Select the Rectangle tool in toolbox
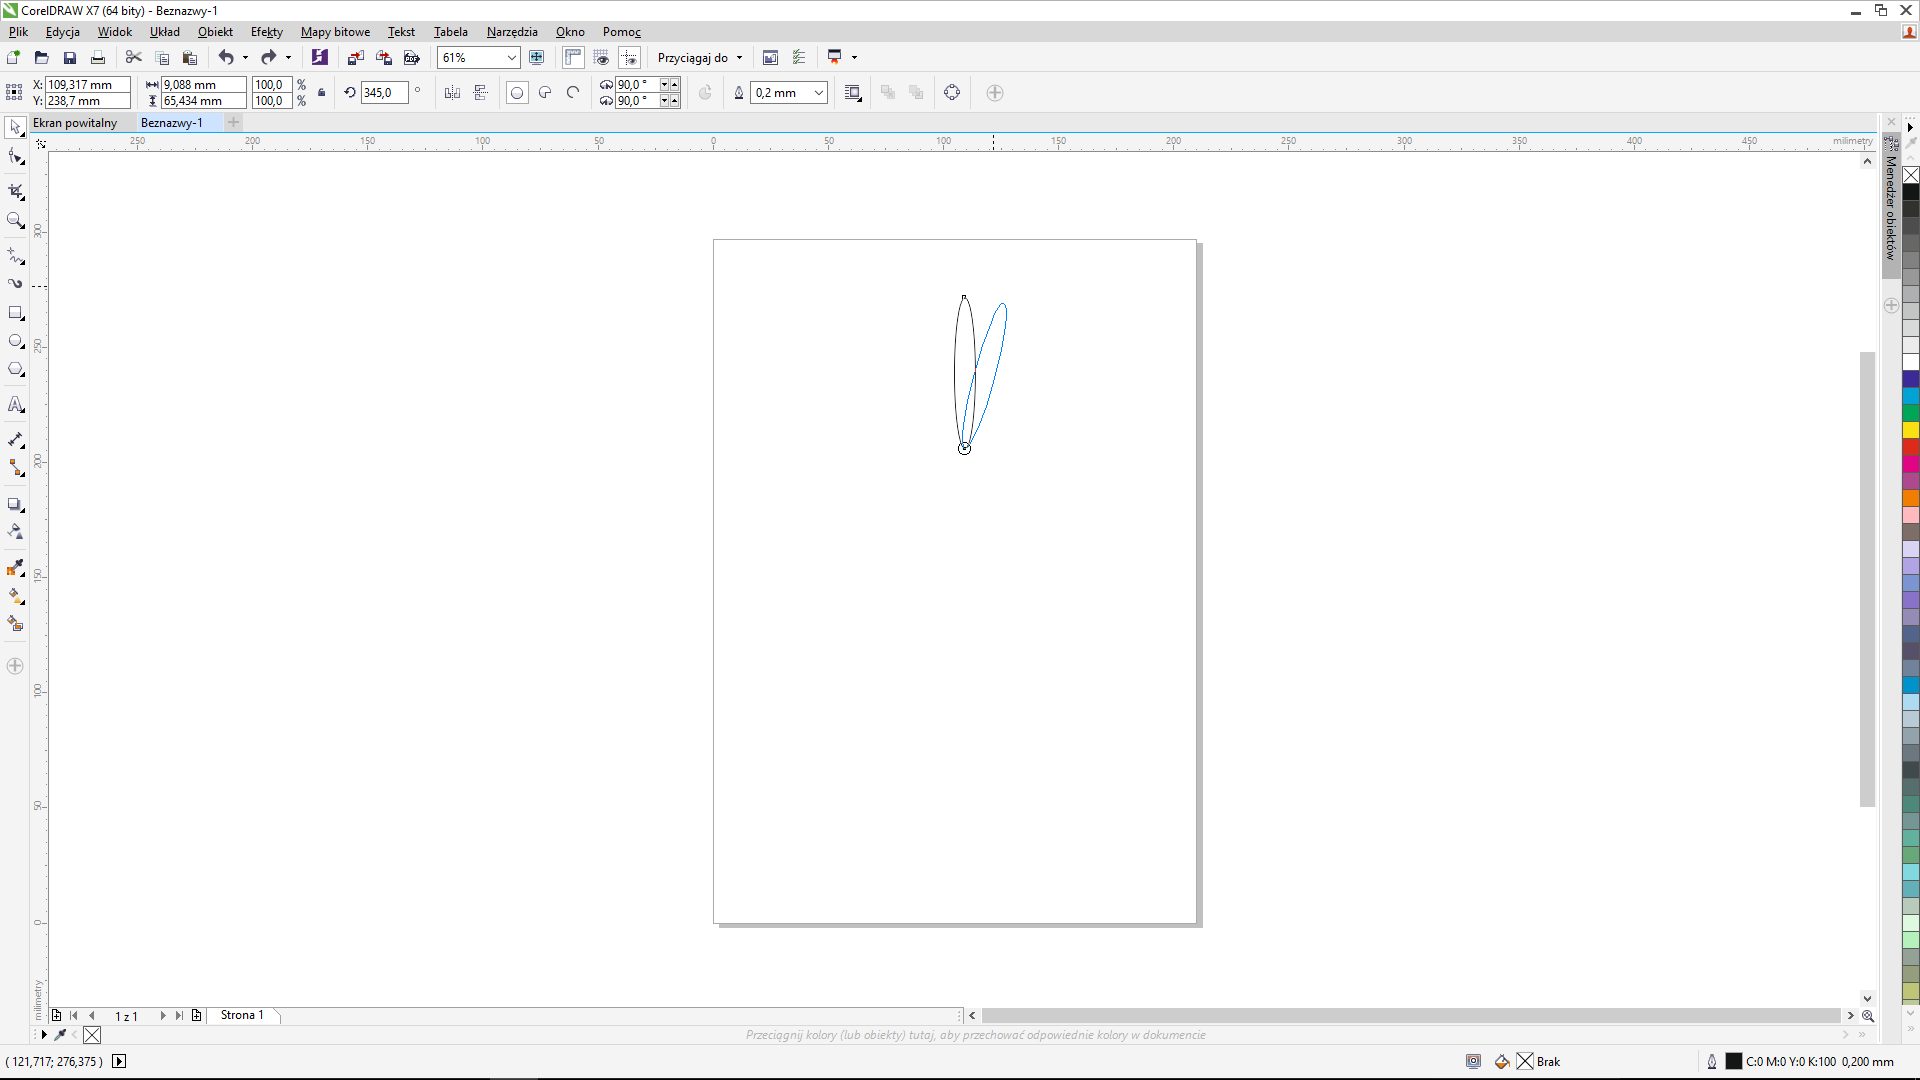The image size is (1920, 1080). pyautogui.click(x=15, y=313)
